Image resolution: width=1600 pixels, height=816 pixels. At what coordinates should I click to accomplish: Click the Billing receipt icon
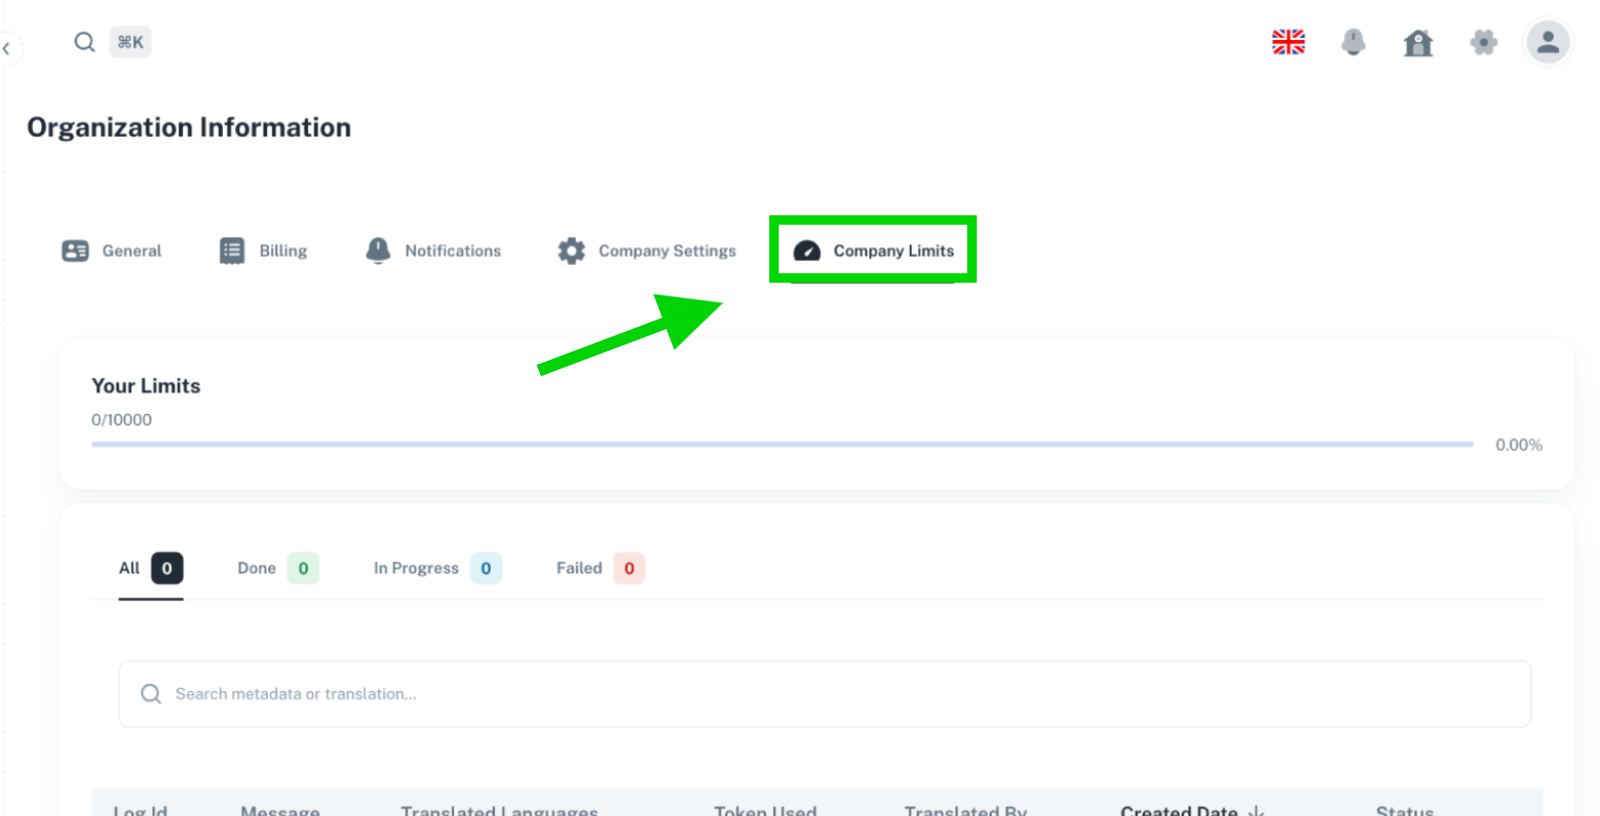click(232, 251)
